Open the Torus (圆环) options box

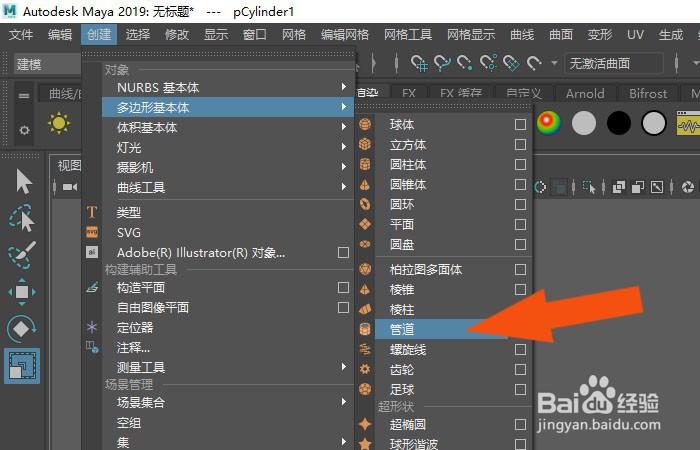520,204
